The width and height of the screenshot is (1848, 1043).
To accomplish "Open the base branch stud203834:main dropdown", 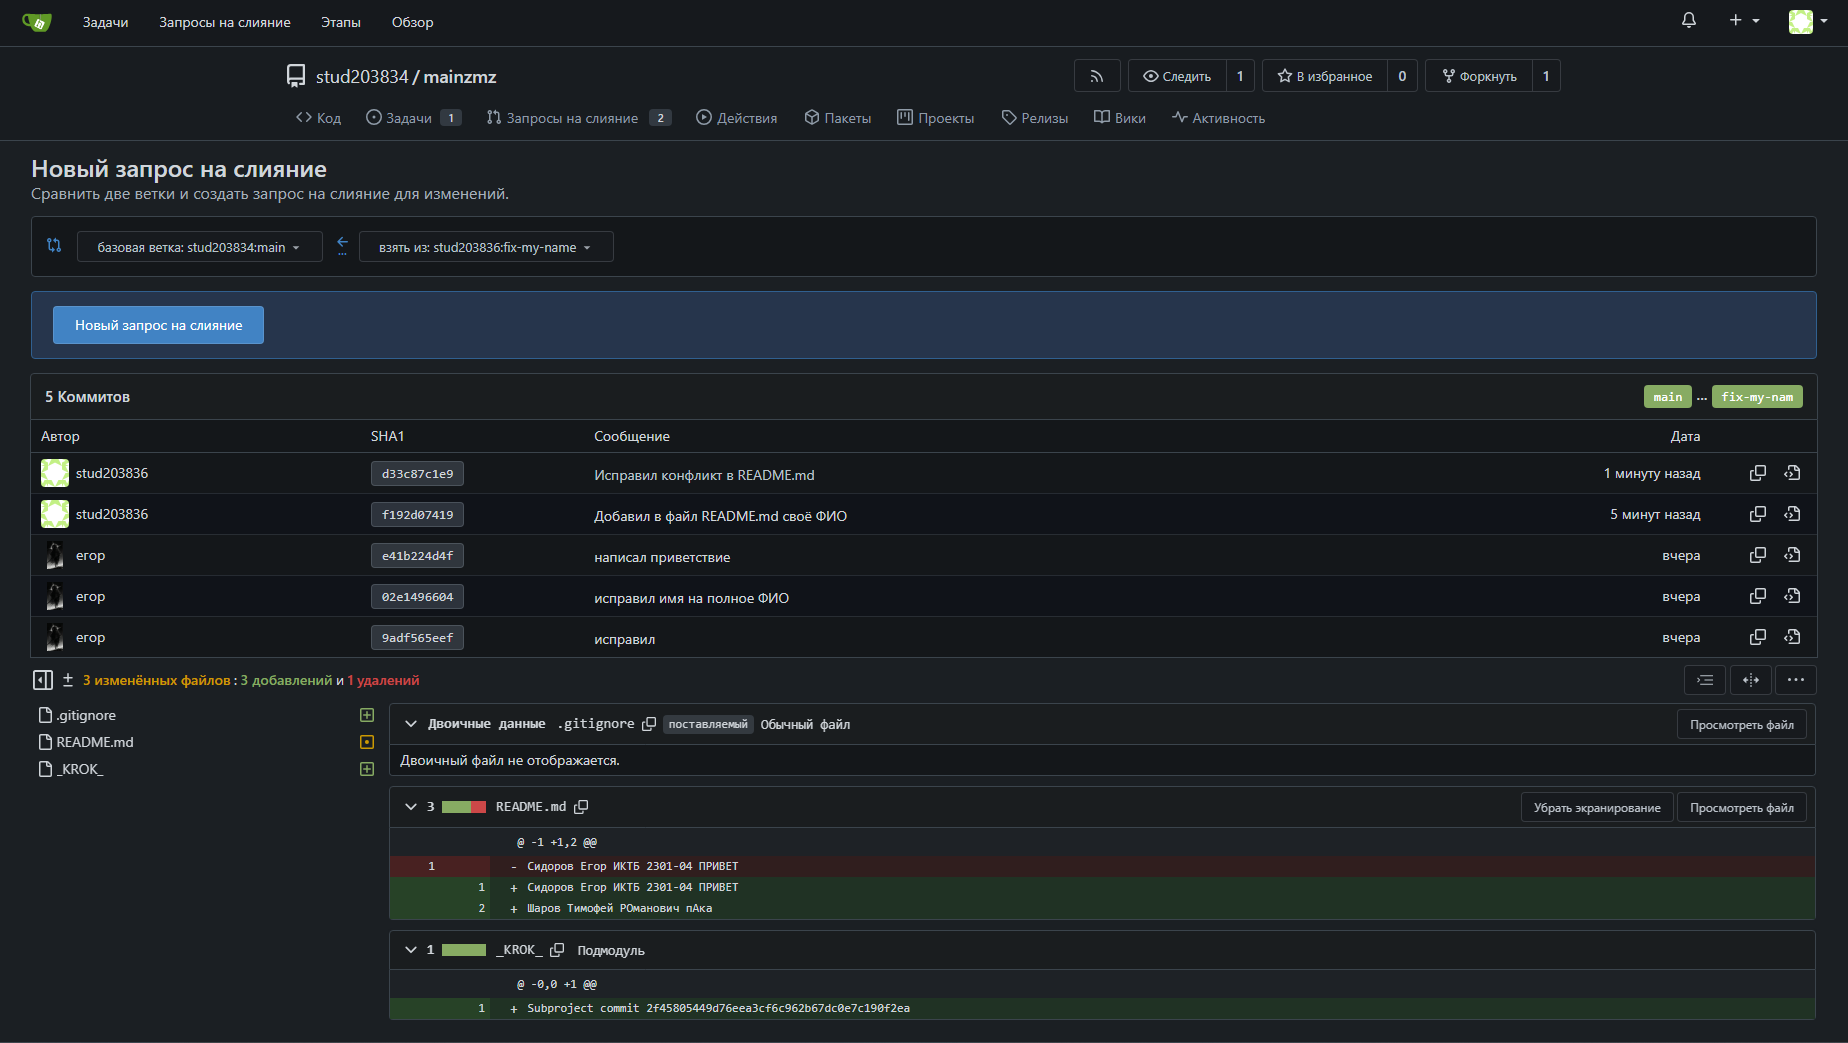I will coord(199,247).
